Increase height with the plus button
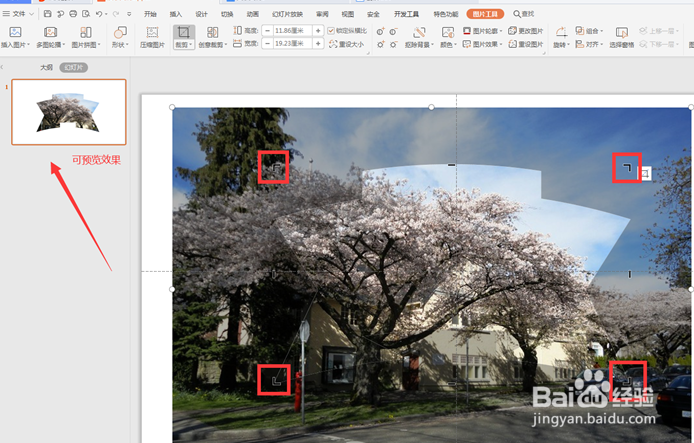Viewport: 694px width, 443px height. [x=318, y=31]
